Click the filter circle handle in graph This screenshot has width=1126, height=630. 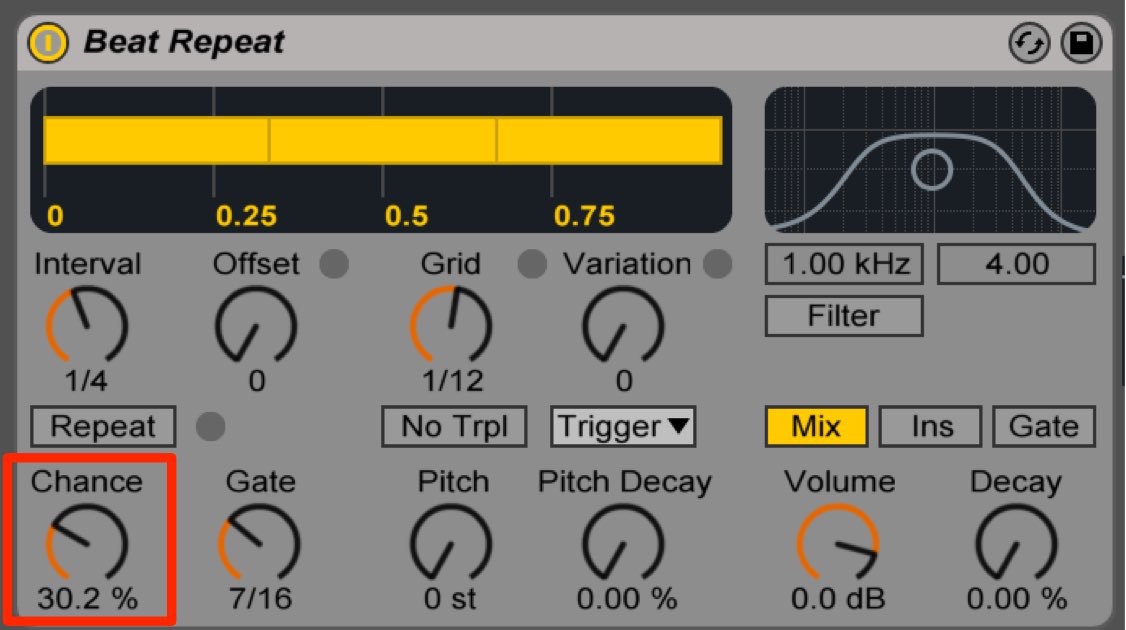(931, 170)
